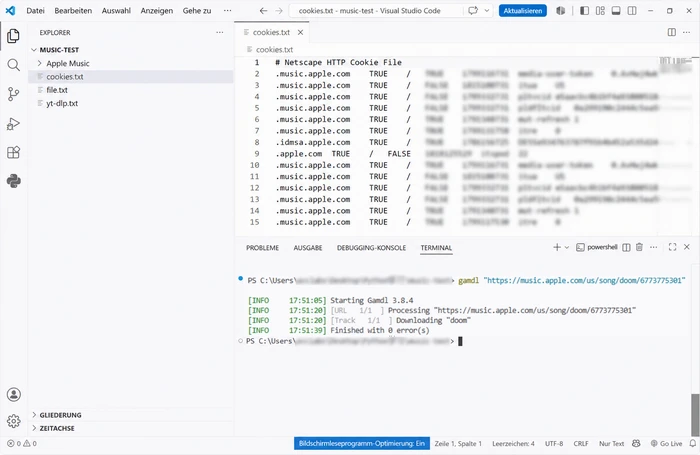Open the Run and Debug view
The width and height of the screenshot is (700, 455).
point(13,124)
